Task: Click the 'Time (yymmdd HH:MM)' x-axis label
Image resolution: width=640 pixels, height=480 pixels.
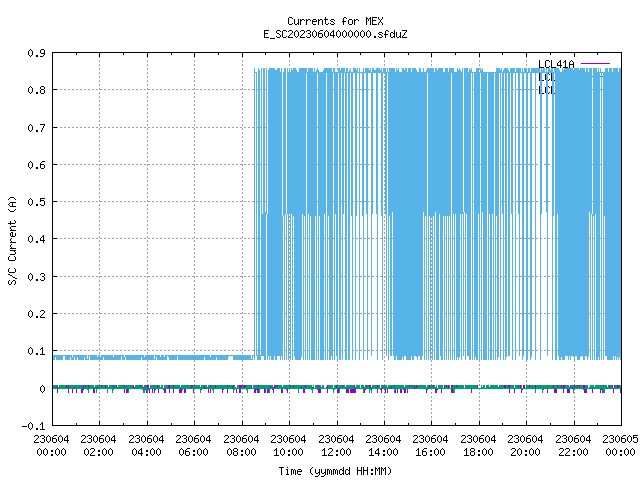Action: (335, 471)
